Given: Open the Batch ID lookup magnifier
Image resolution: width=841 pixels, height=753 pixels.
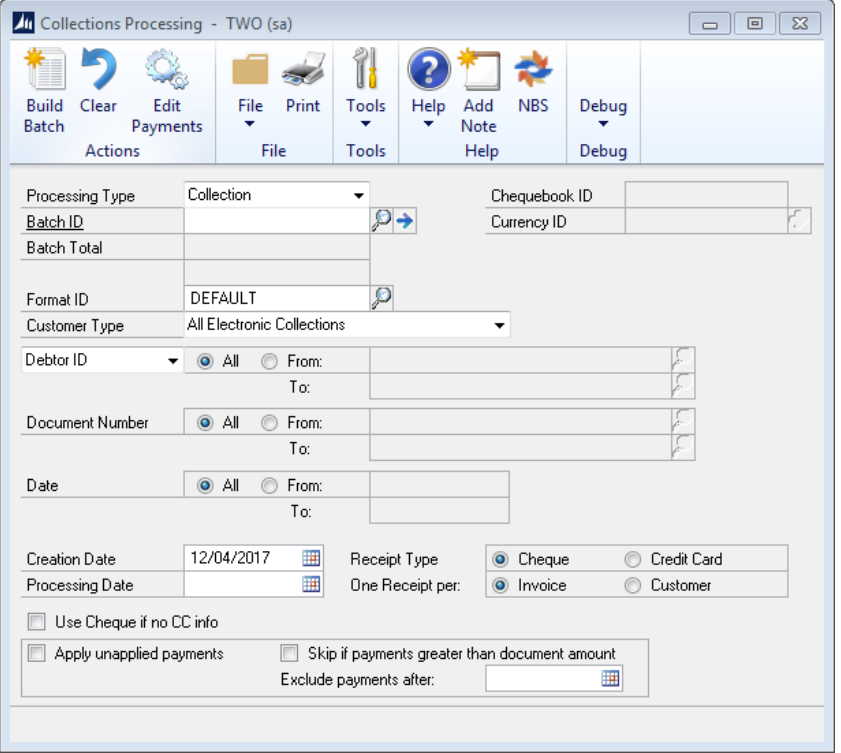Looking at the screenshot, I should (381, 222).
